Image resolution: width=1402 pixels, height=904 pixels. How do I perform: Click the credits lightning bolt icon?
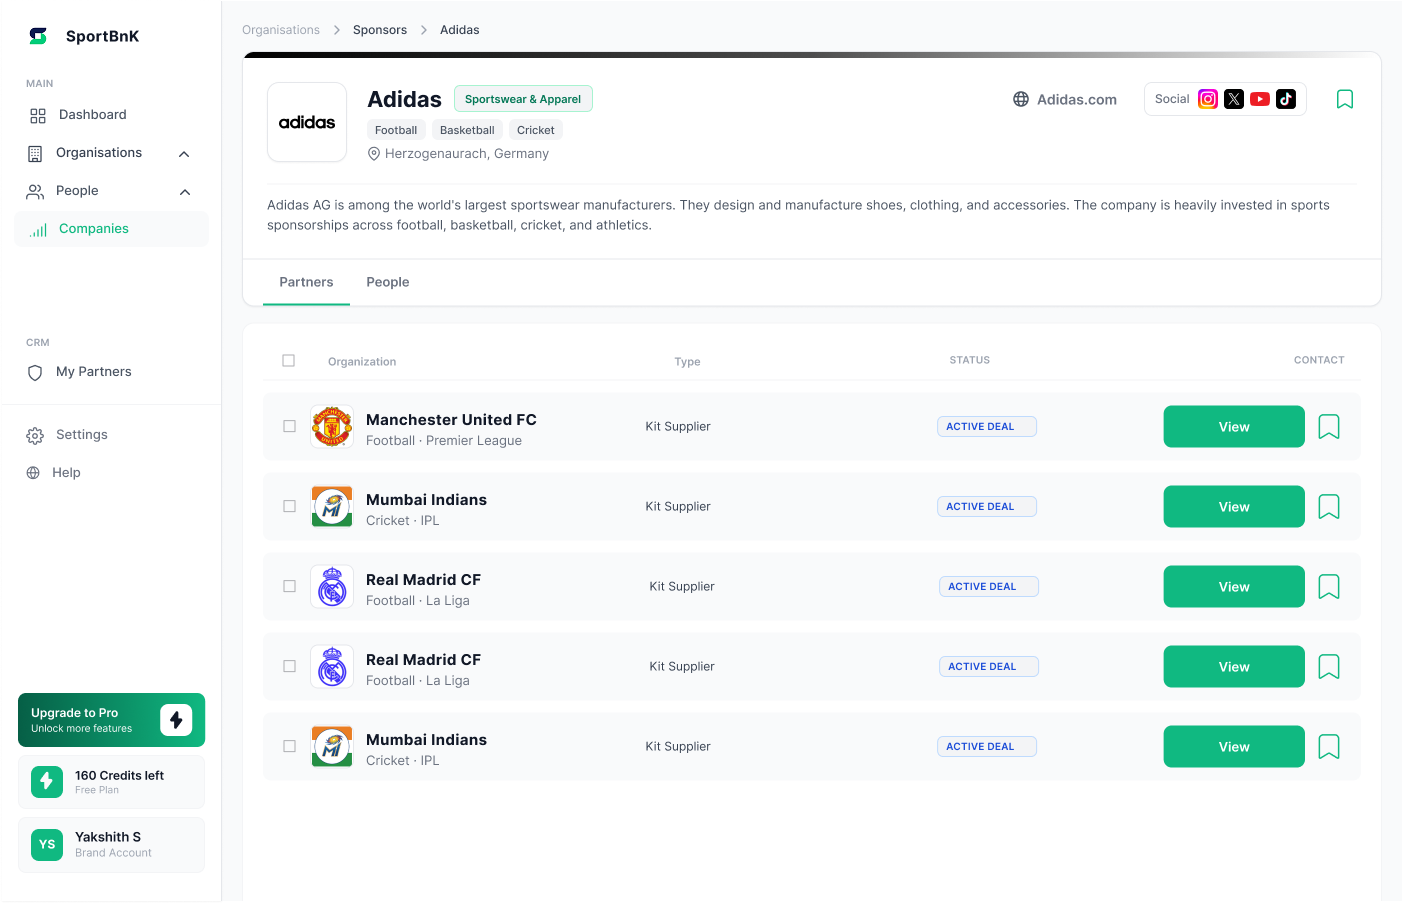point(47,782)
